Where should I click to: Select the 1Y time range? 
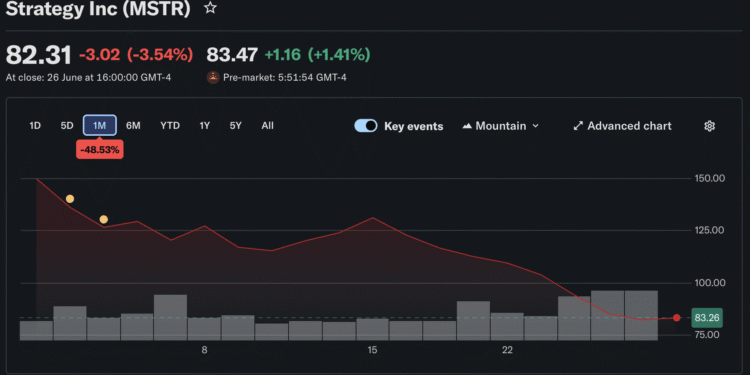pyautogui.click(x=205, y=126)
